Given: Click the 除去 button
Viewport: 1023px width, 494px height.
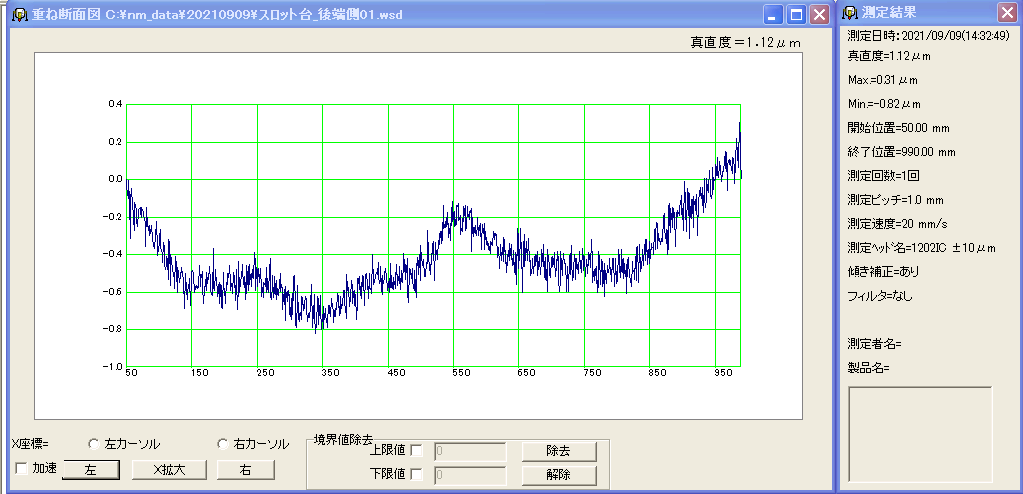Looking at the screenshot, I should pos(558,451).
